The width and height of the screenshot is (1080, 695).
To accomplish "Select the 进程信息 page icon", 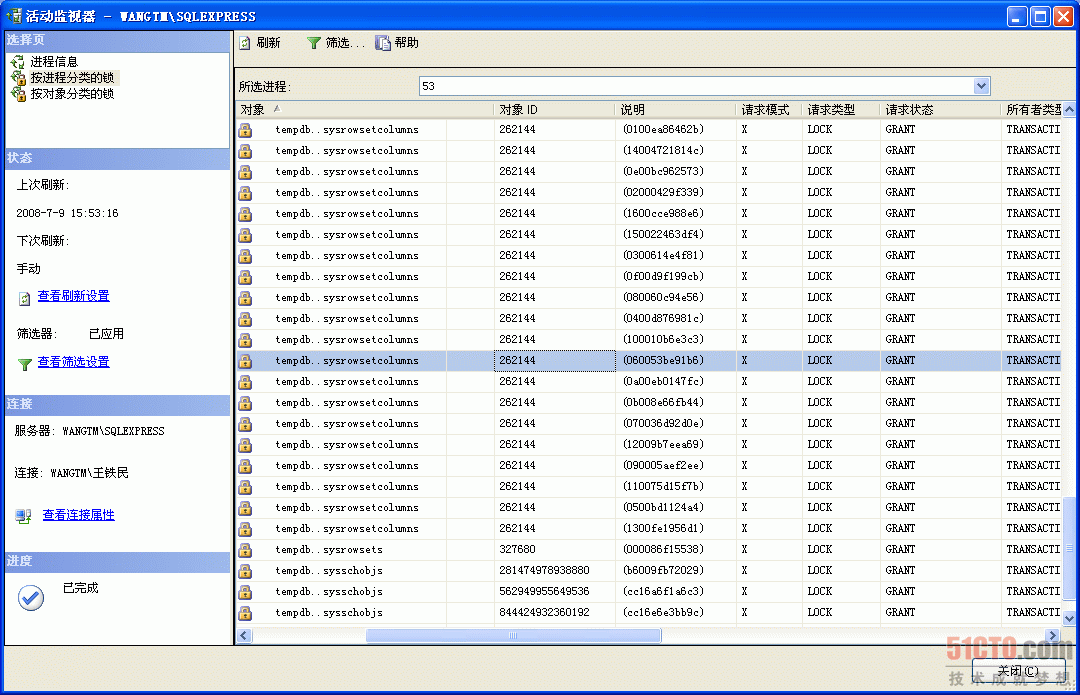I will pyautogui.click(x=18, y=62).
